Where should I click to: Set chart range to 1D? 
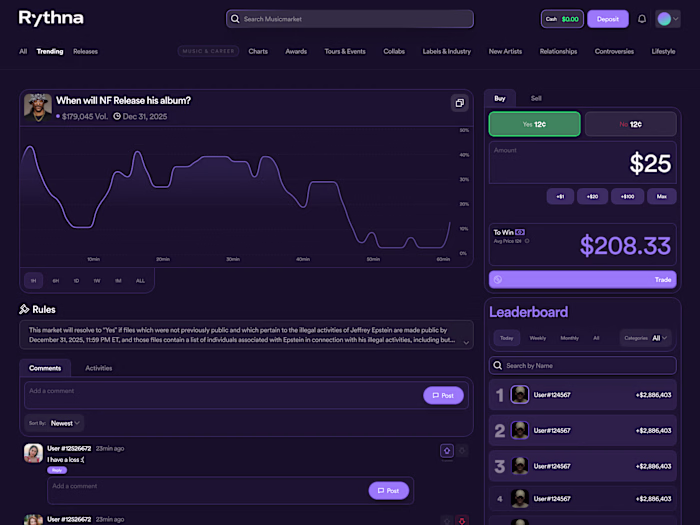(x=76, y=281)
